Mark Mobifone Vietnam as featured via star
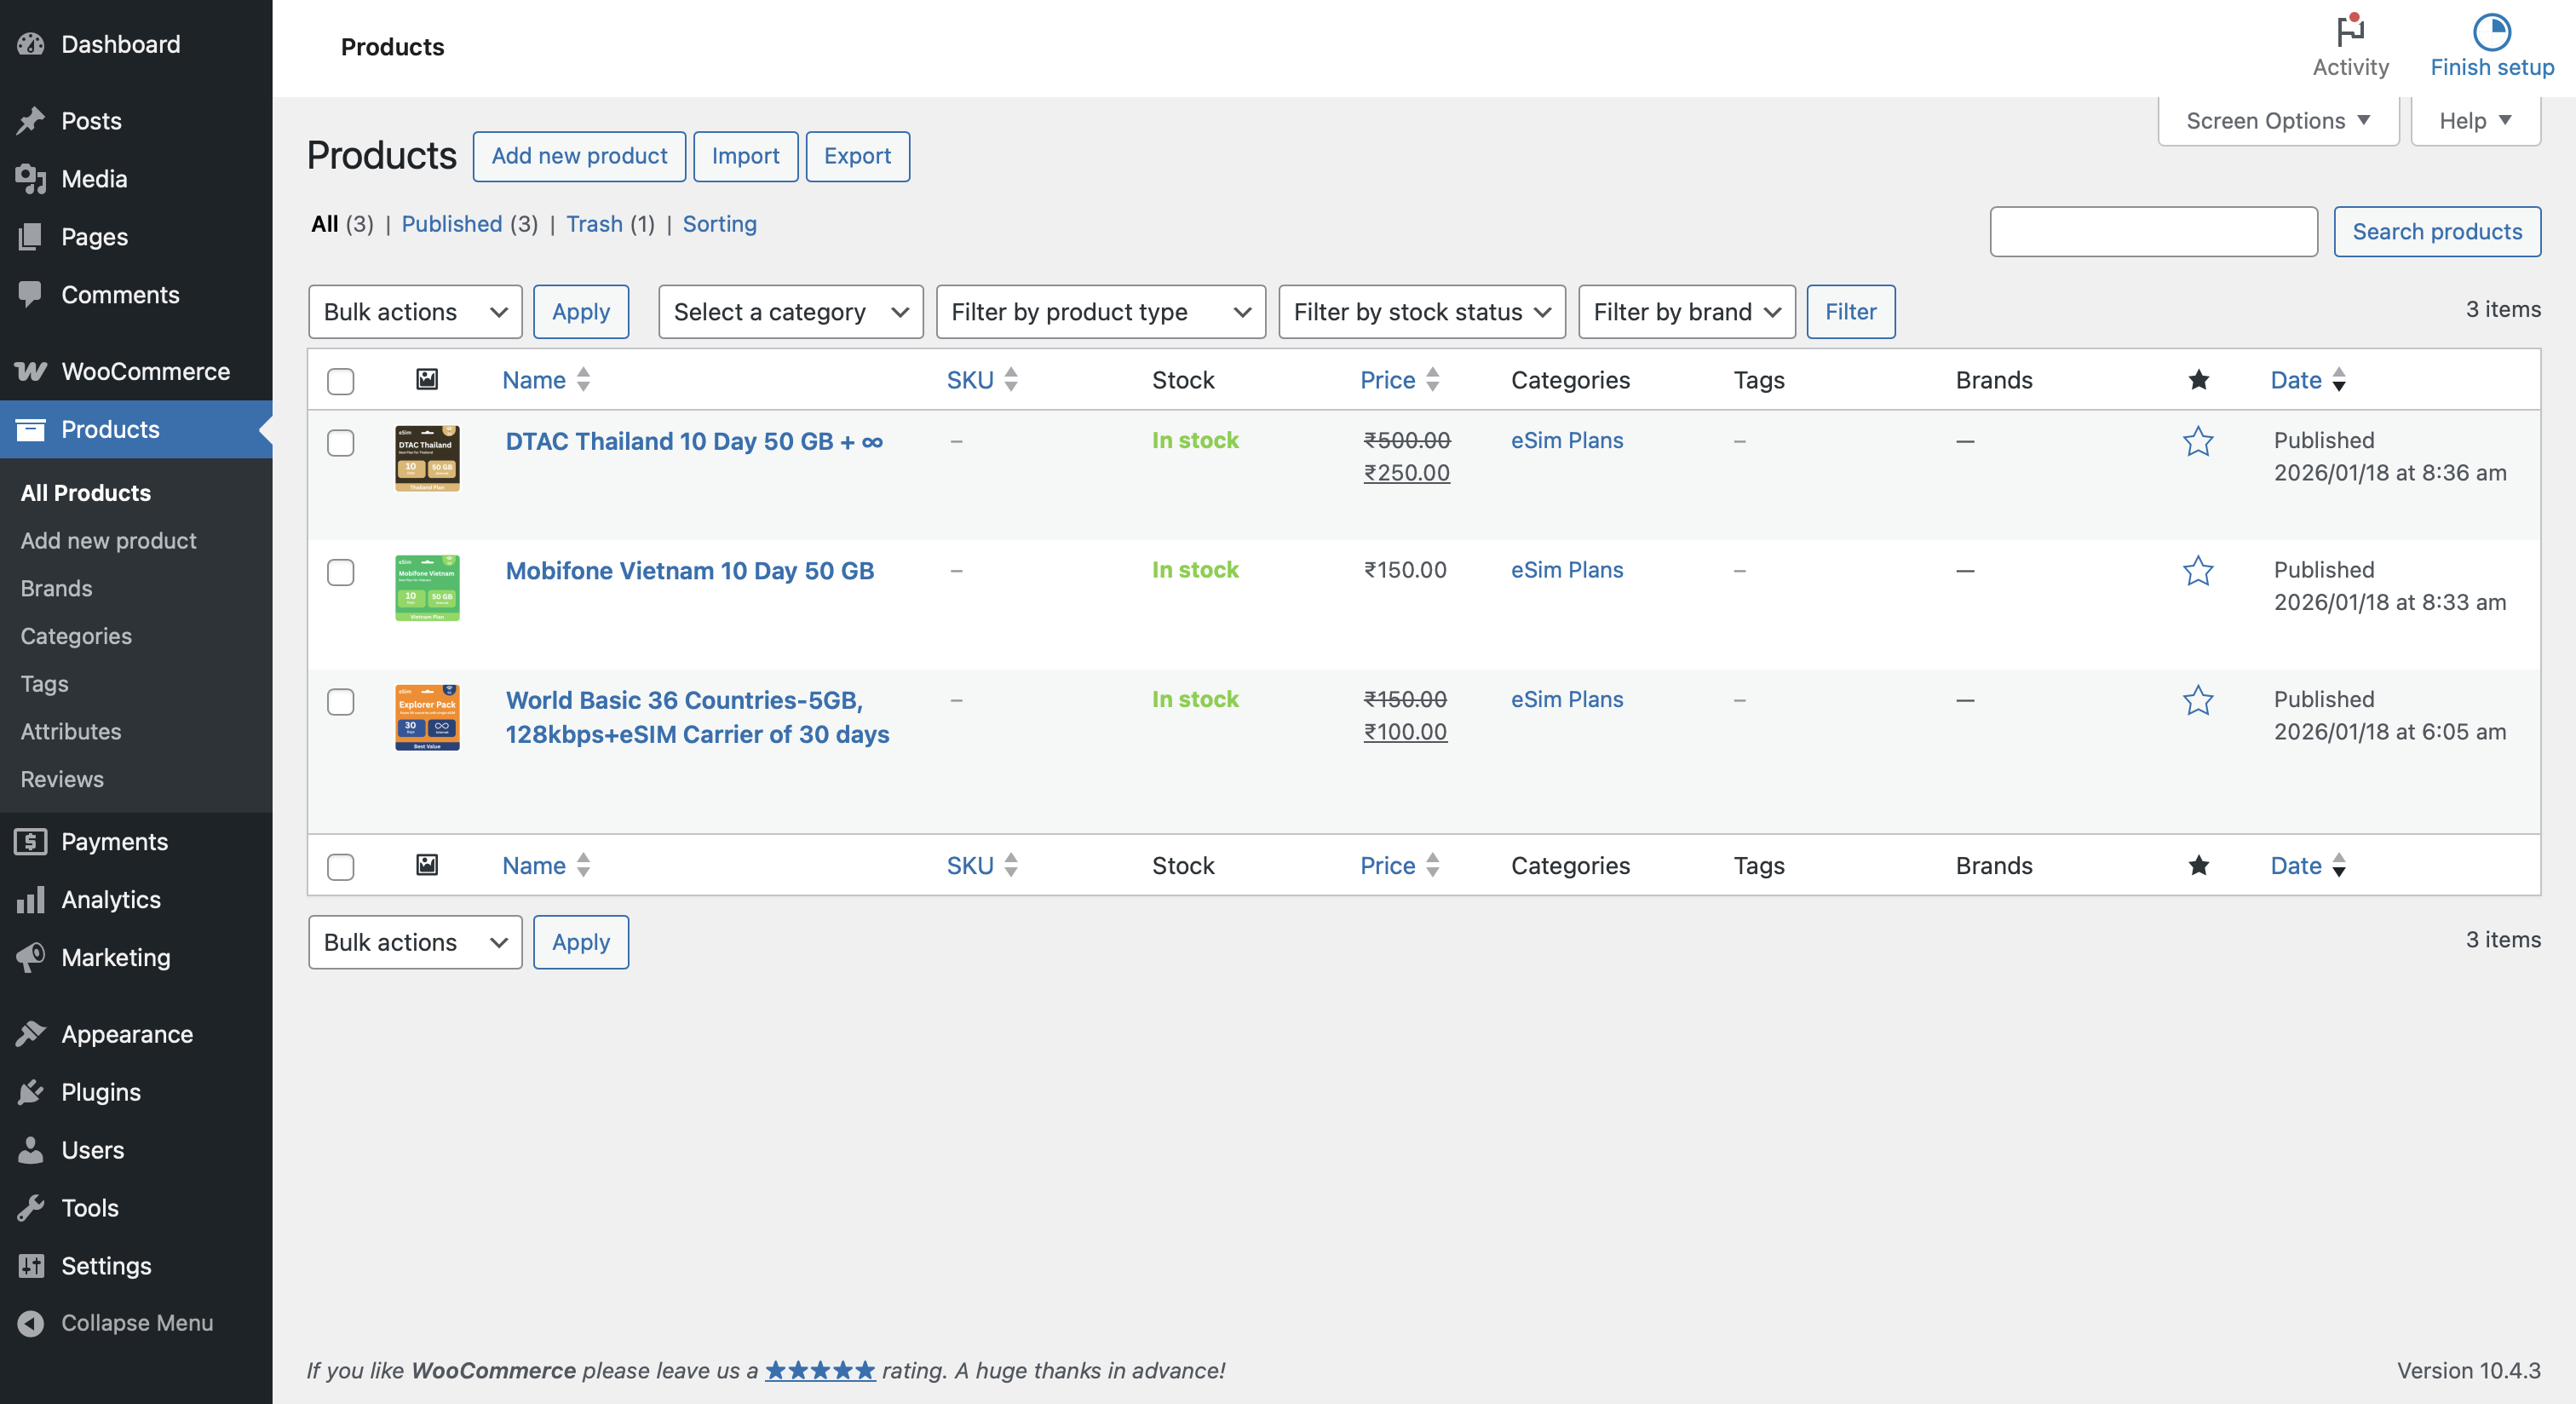Viewport: 2576px width, 1404px height. tap(2198, 572)
